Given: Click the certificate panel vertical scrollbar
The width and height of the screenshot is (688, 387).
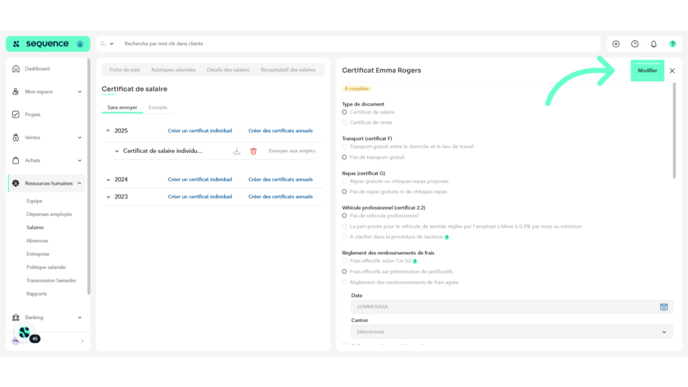Looking at the screenshot, I should 674,131.
